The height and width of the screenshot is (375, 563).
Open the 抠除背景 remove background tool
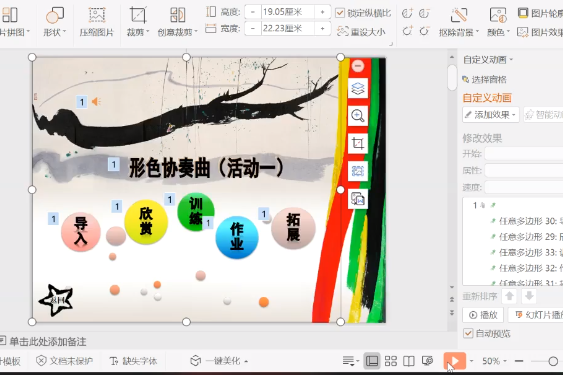[x=459, y=22]
